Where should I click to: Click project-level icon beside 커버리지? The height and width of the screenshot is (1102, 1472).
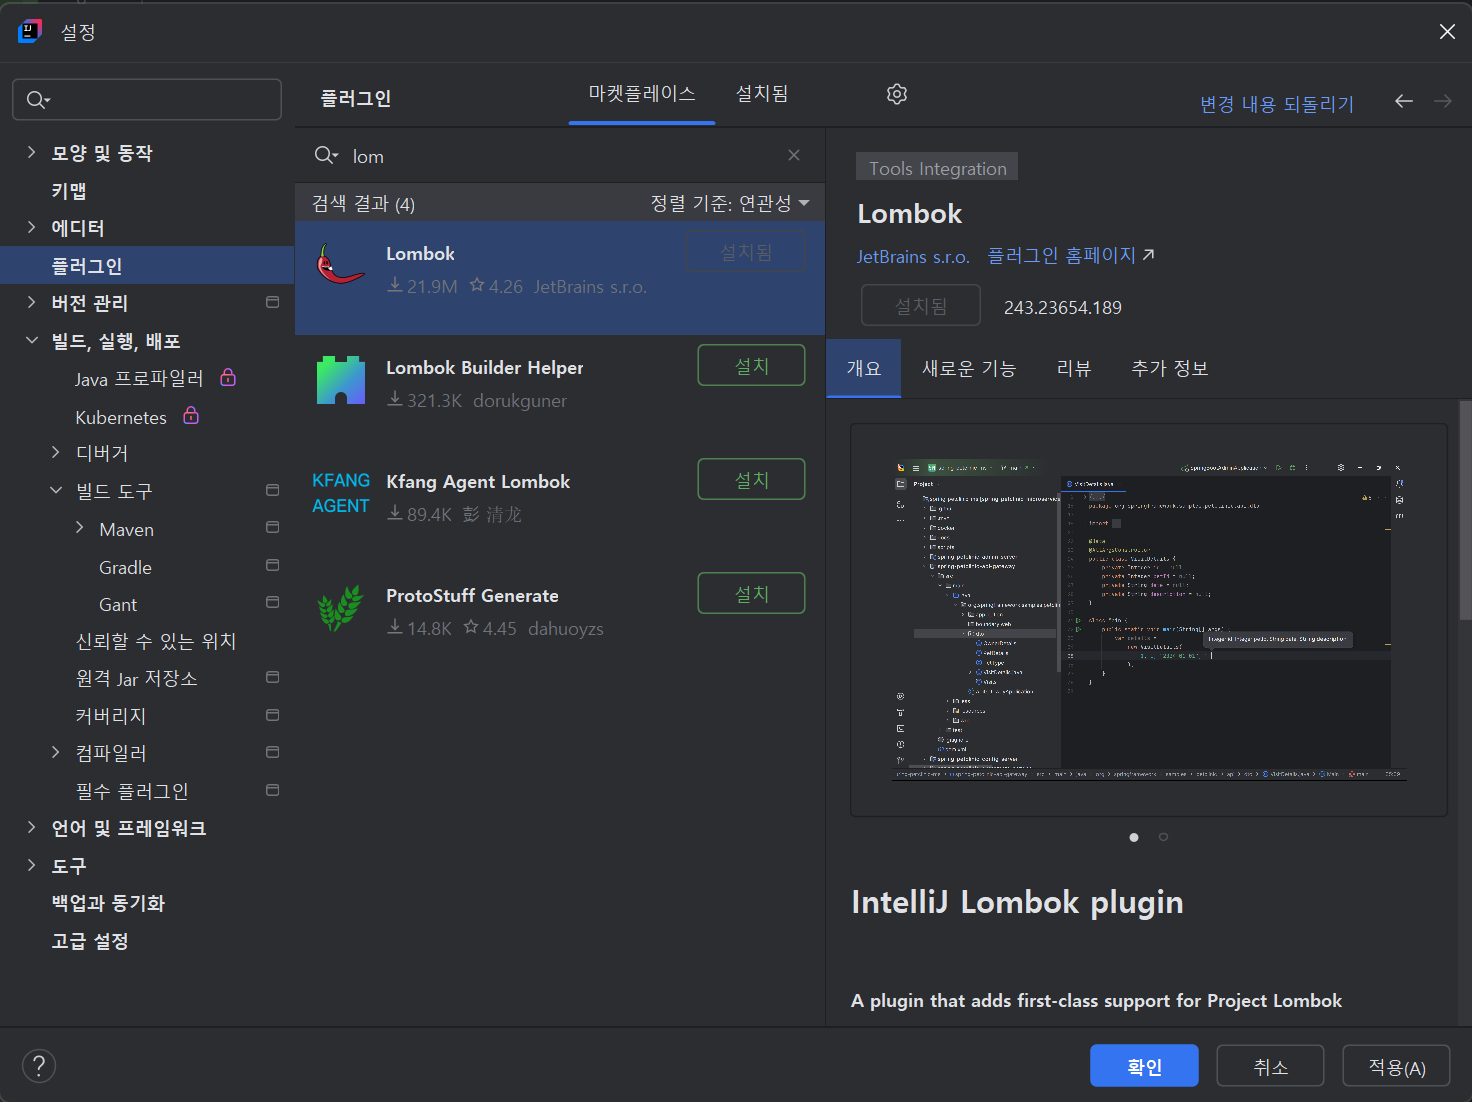click(x=272, y=715)
